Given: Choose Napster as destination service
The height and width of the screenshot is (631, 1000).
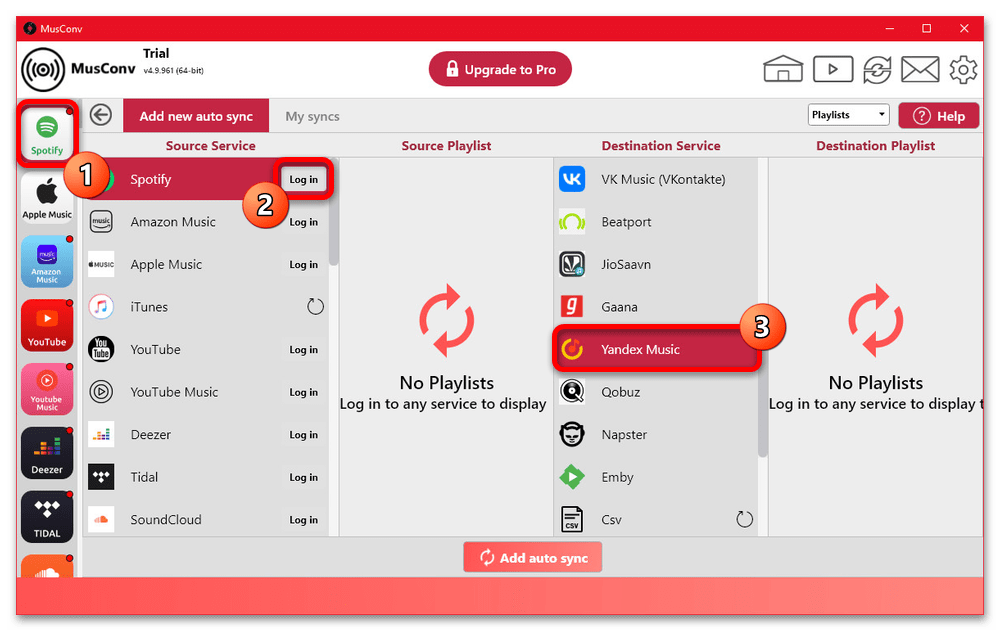Looking at the screenshot, I should pyautogui.click(x=656, y=434).
